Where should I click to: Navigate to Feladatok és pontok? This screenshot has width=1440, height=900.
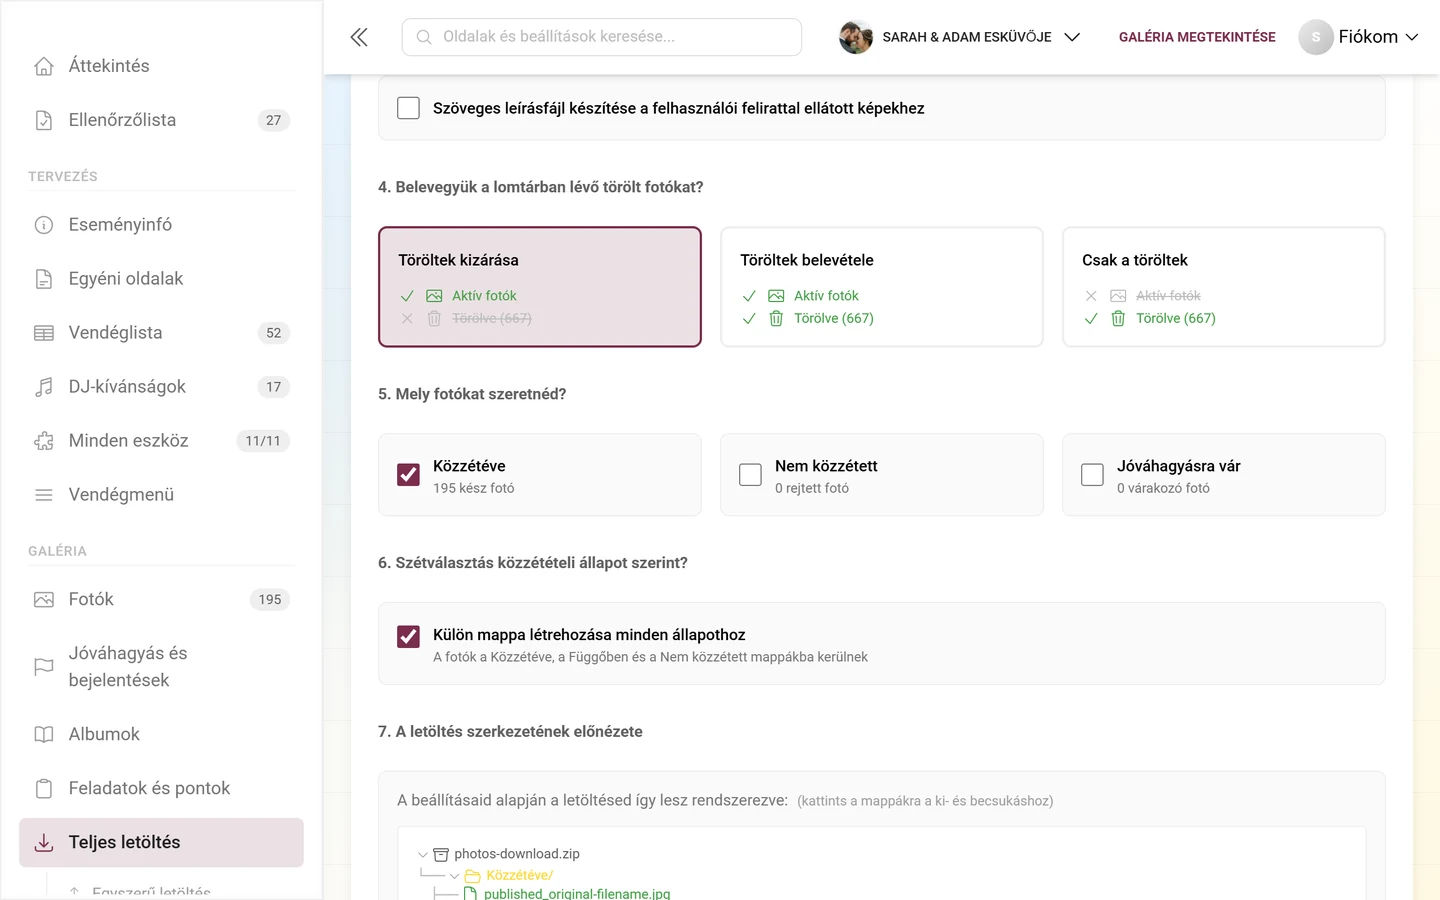pyautogui.click(x=161, y=788)
